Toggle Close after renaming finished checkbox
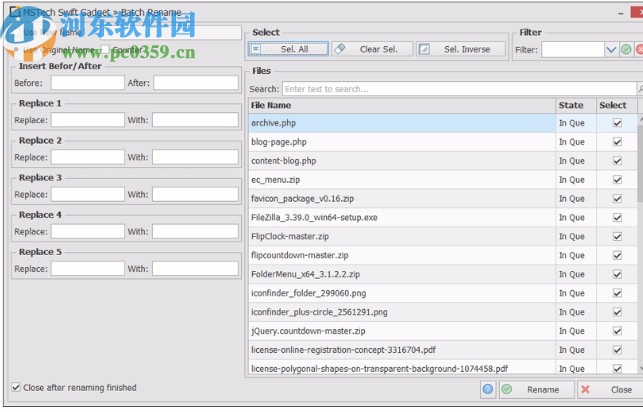This screenshot has height=412, width=643. point(16,387)
